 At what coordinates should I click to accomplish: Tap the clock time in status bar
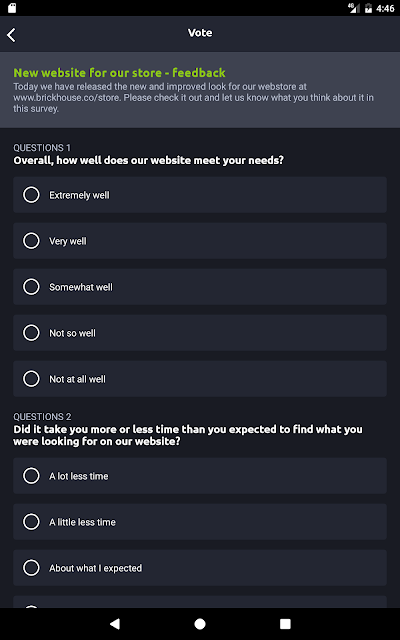coord(385,8)
